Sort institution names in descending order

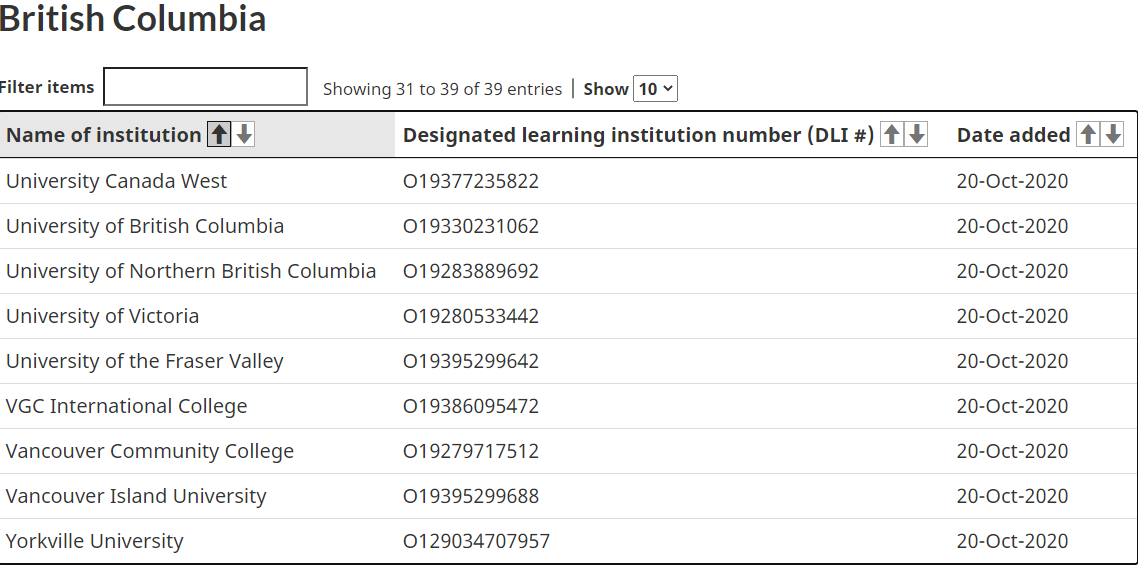coord(245,134)
